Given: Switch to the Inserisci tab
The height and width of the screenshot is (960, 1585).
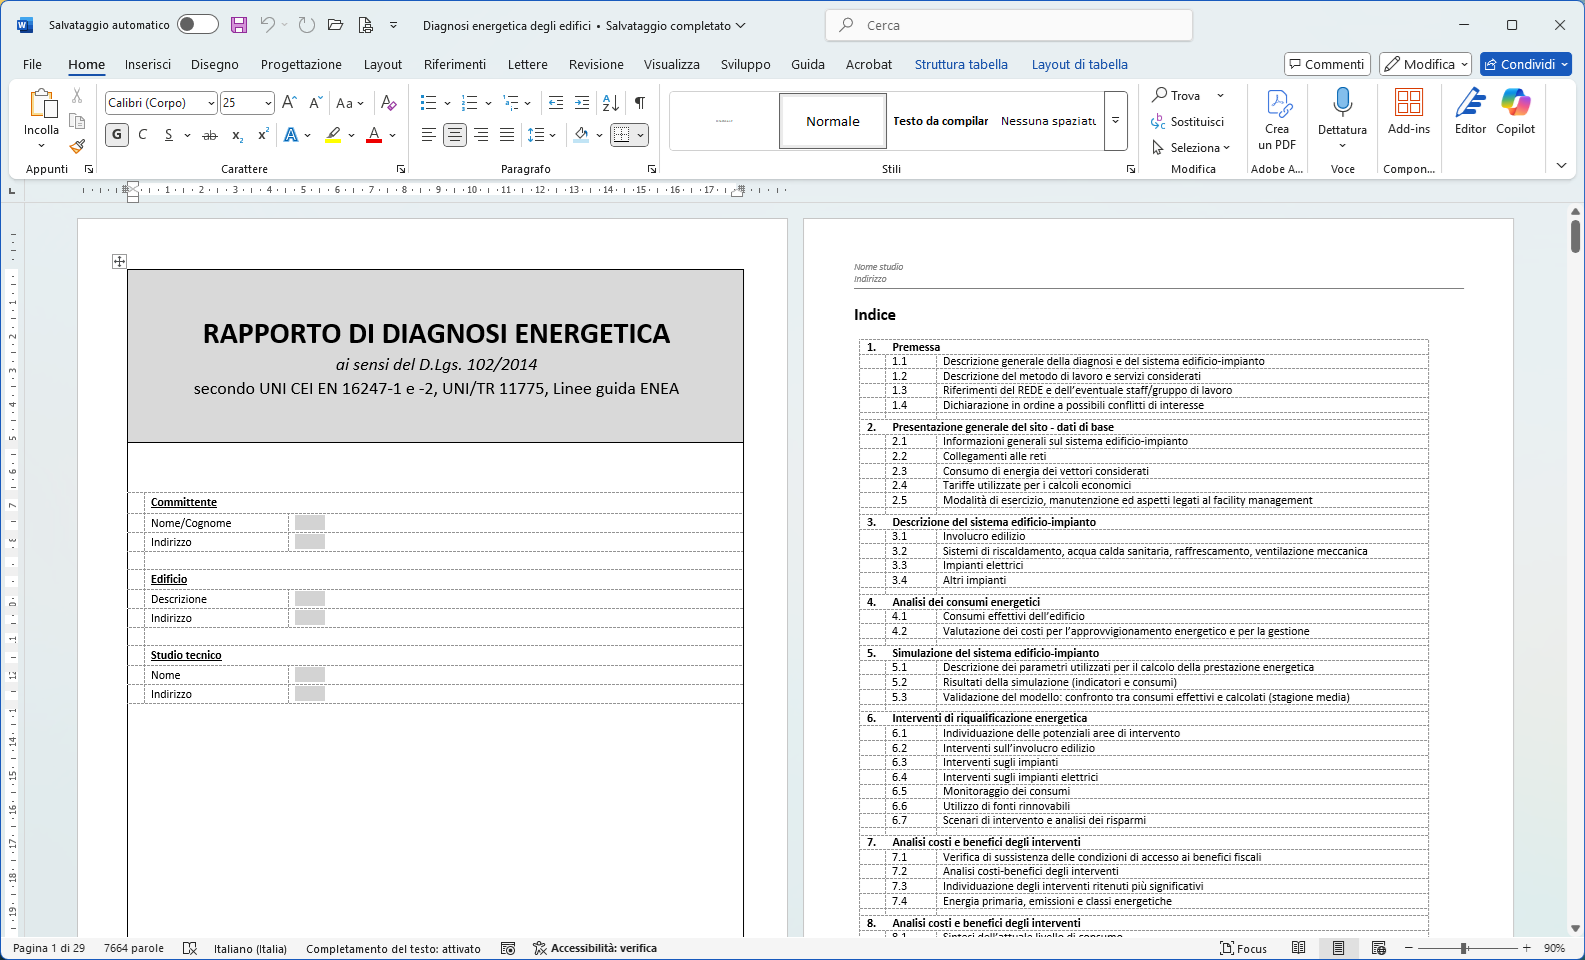Looking at the screenshot, I should (x=148, y=64).
